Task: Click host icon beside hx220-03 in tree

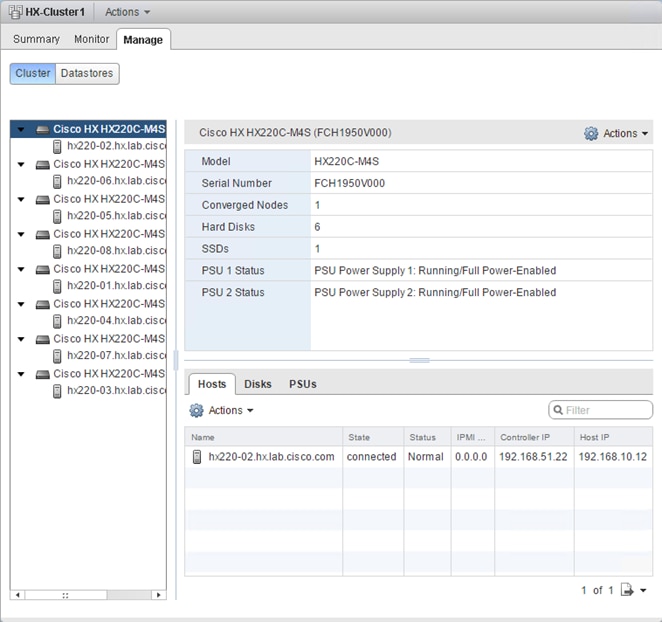Action: click(x=57, y=392)
